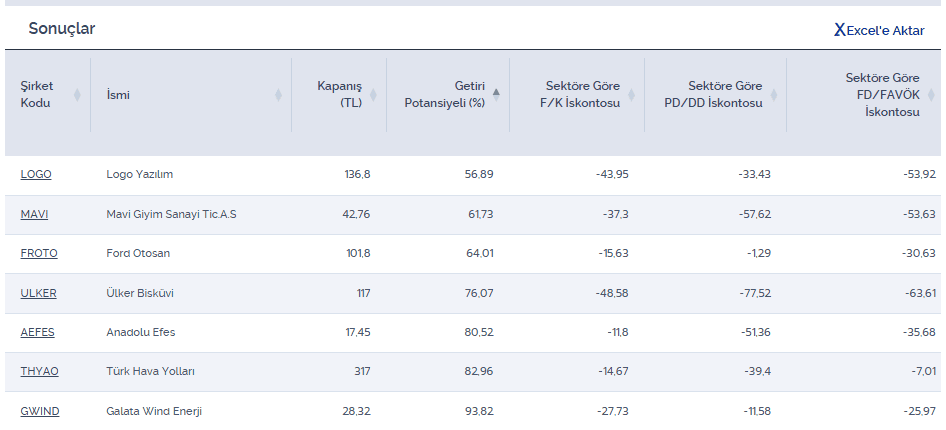The width and height of the screenshot is (946, 430).
Task: Select the Türk Hava Yolları name cell
Action: point(150,371)
